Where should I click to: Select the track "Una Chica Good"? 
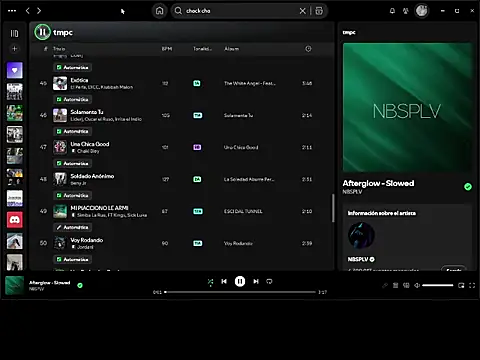pos(90,144)
